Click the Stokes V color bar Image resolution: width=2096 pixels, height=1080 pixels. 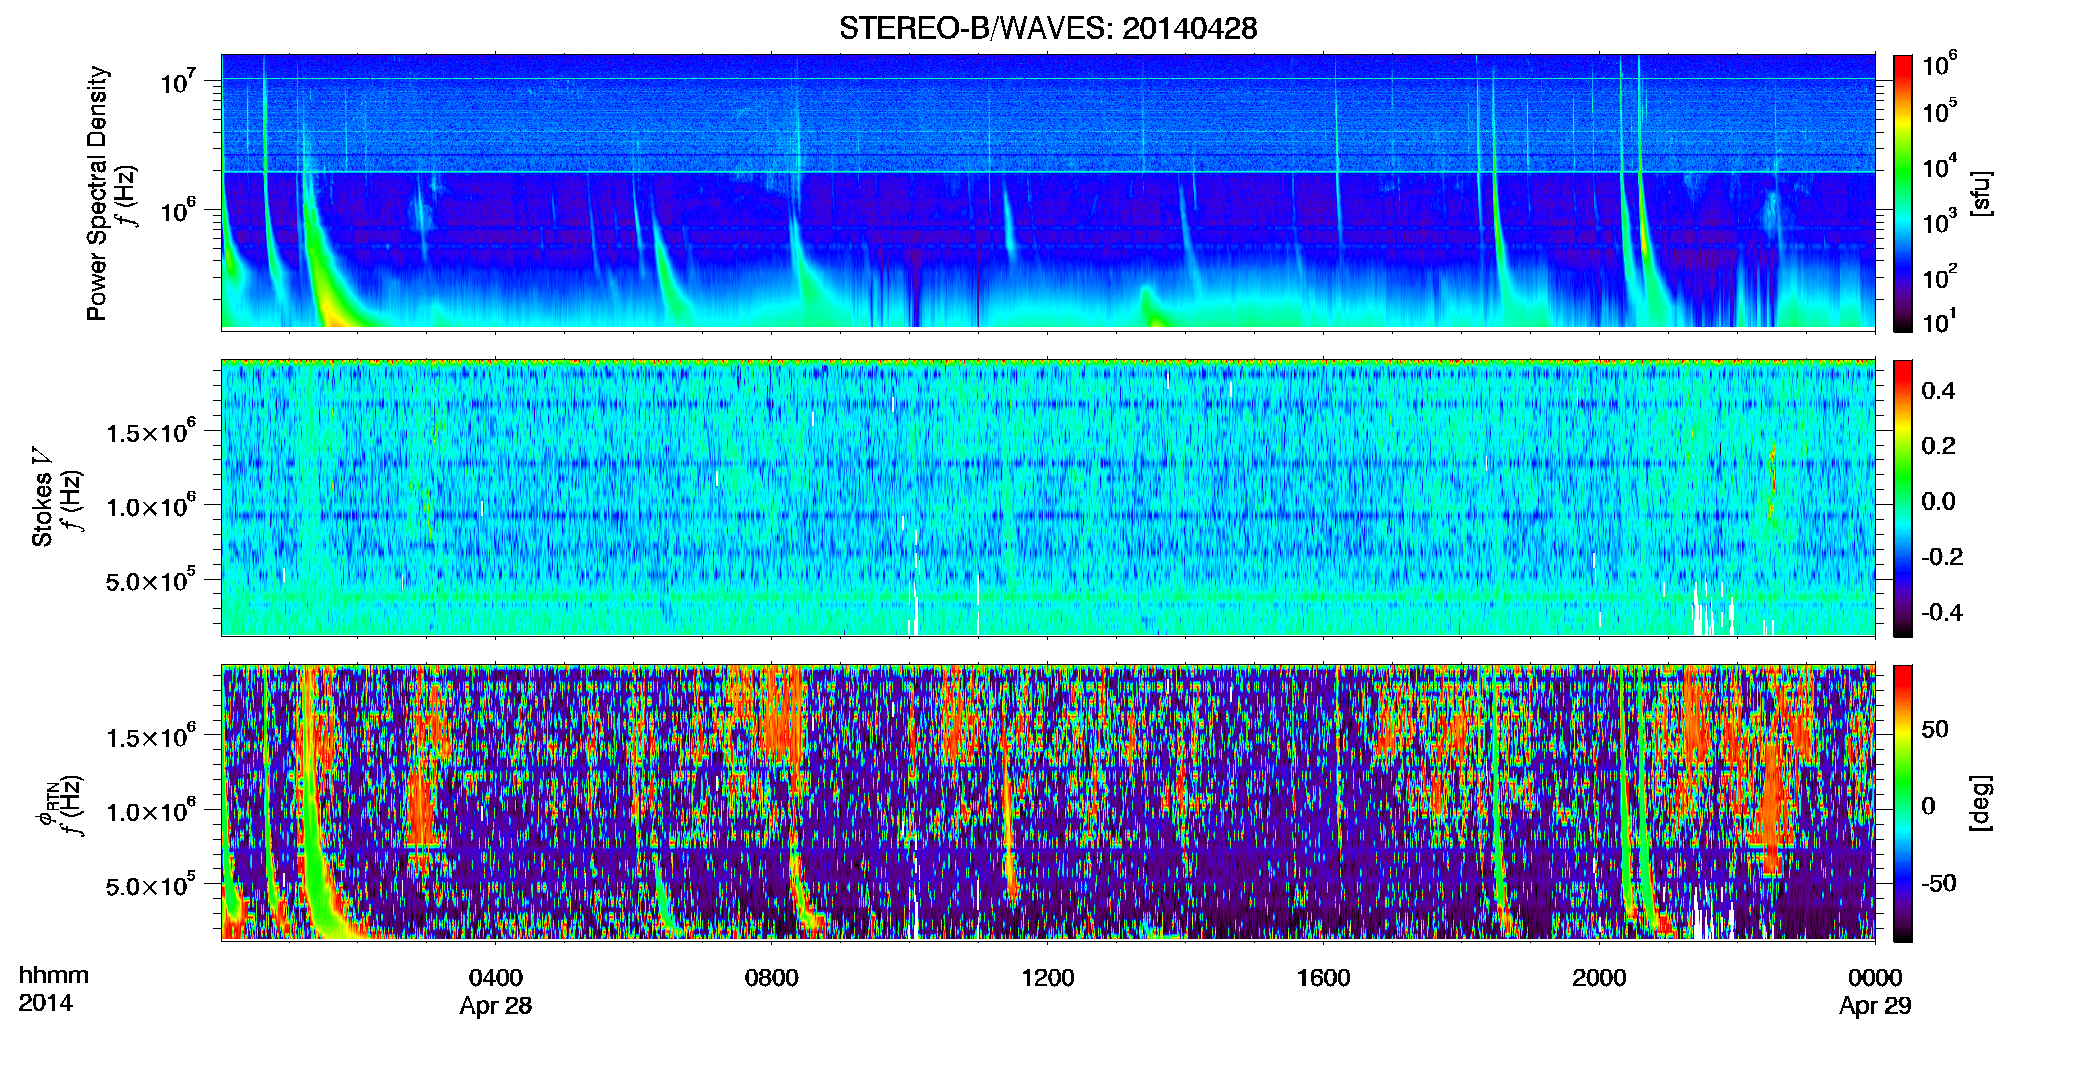click(1903, 498)
